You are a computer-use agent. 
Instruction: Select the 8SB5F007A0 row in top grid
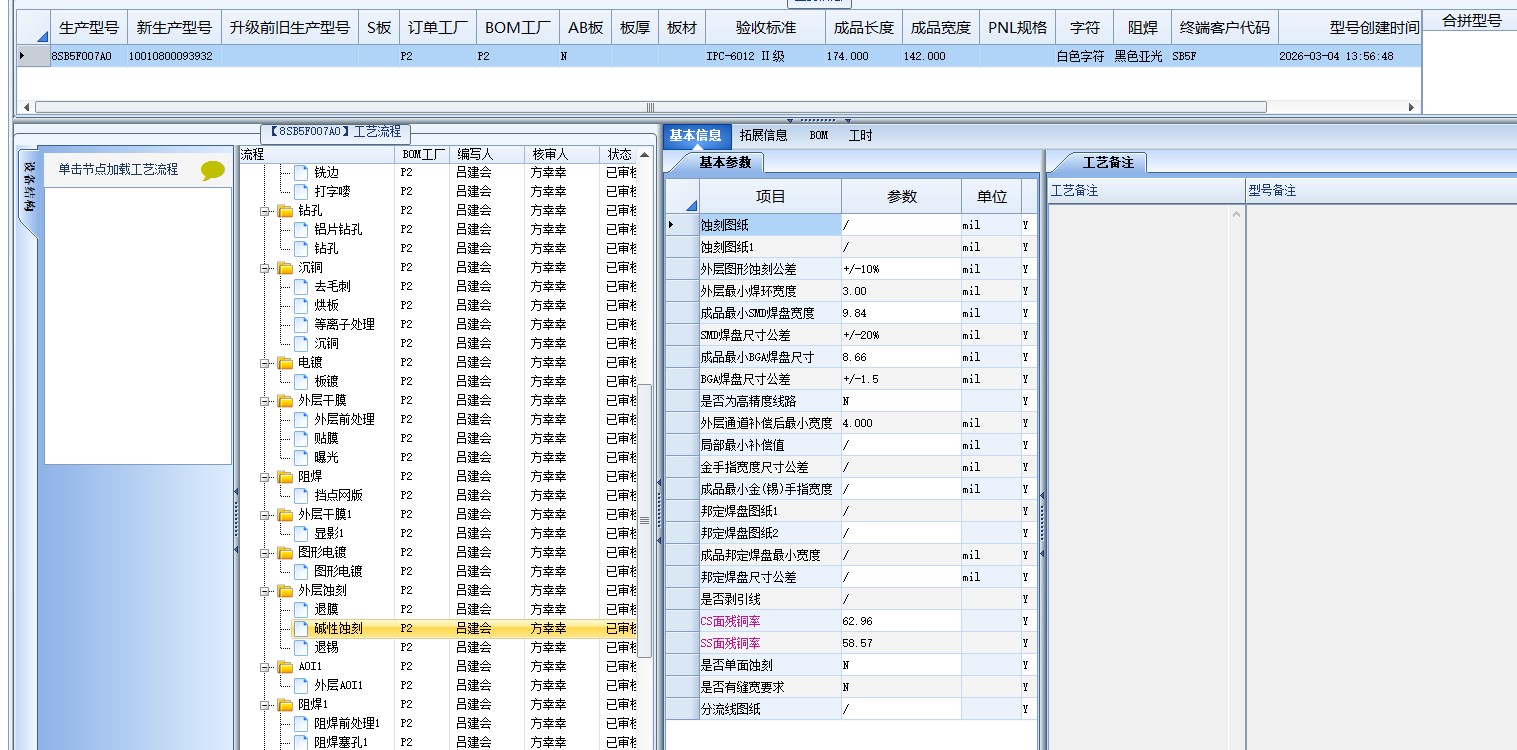(720, 56)
